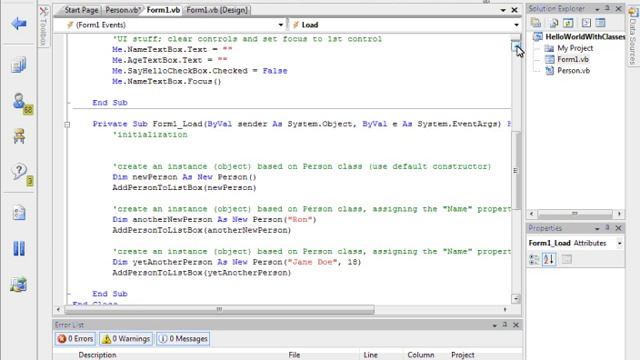The height and width of the screenshot is (360, 640).
Task: Open the stacked documents icon in left sidebar
Action: [x=19, y=65]
